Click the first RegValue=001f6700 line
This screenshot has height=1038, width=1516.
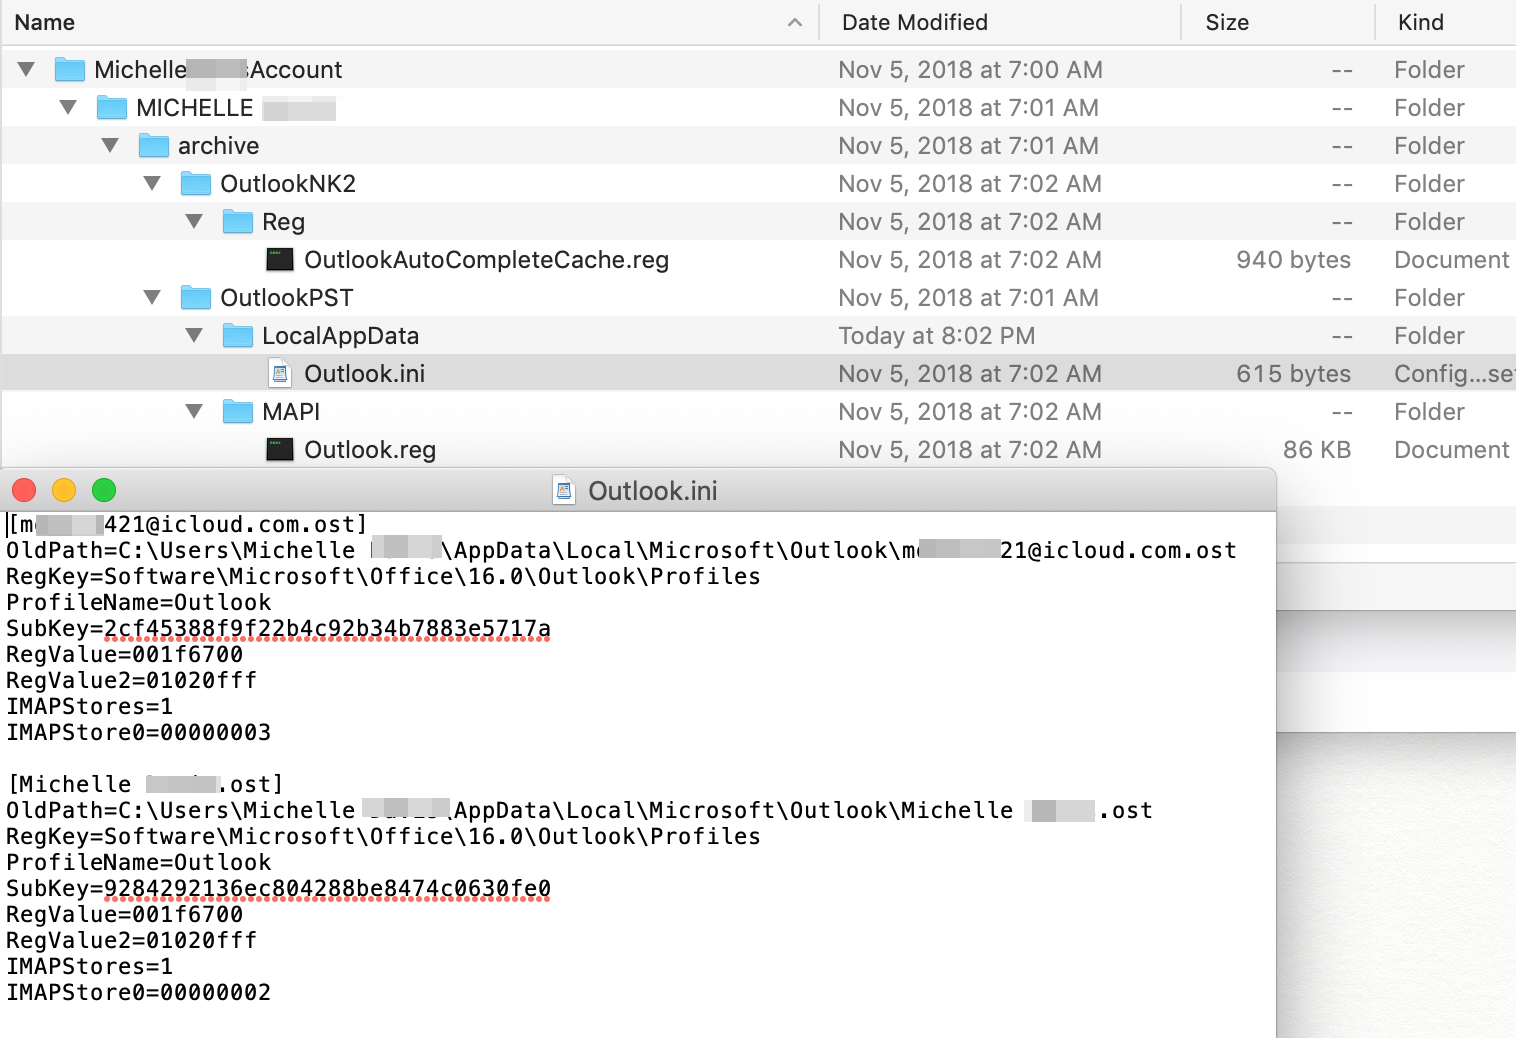point(124,654)
